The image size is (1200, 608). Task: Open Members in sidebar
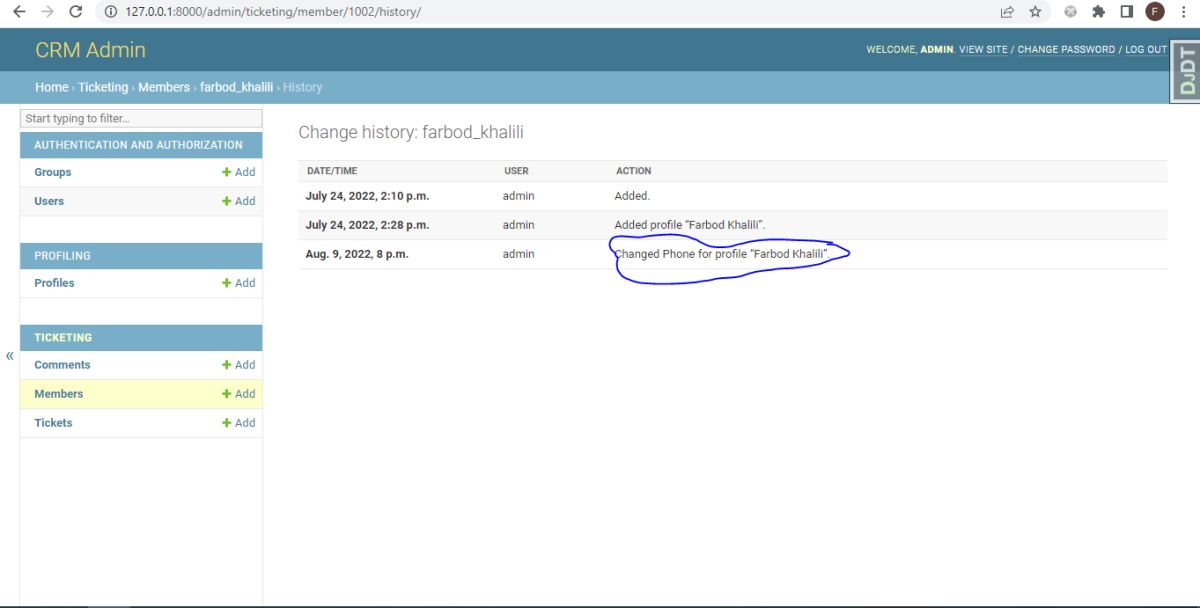[59, 394]
